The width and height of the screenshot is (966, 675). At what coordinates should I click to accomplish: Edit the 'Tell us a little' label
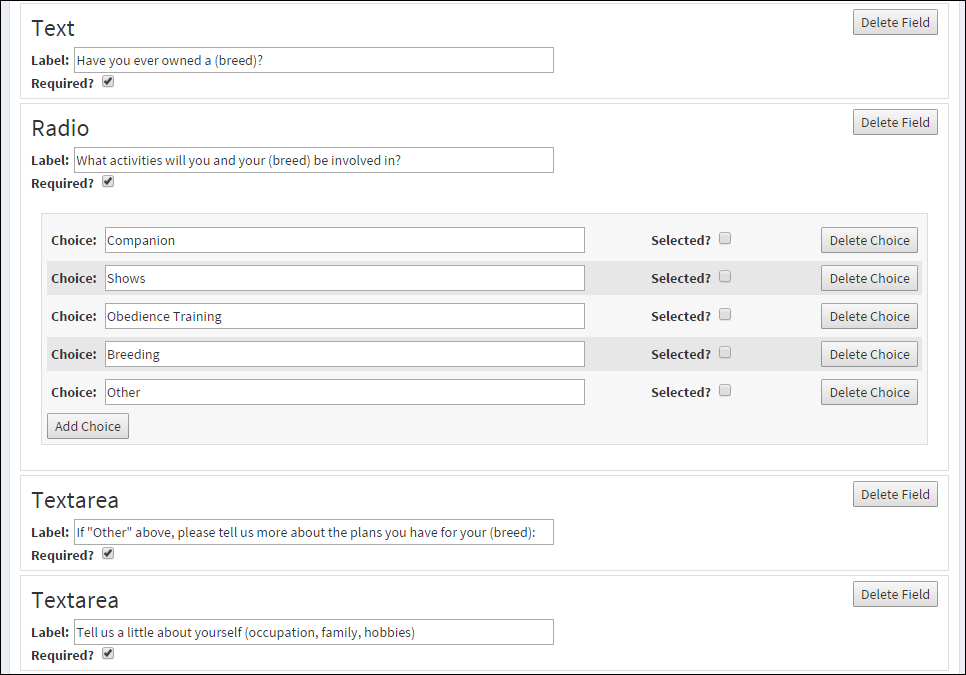coord(314,632)
